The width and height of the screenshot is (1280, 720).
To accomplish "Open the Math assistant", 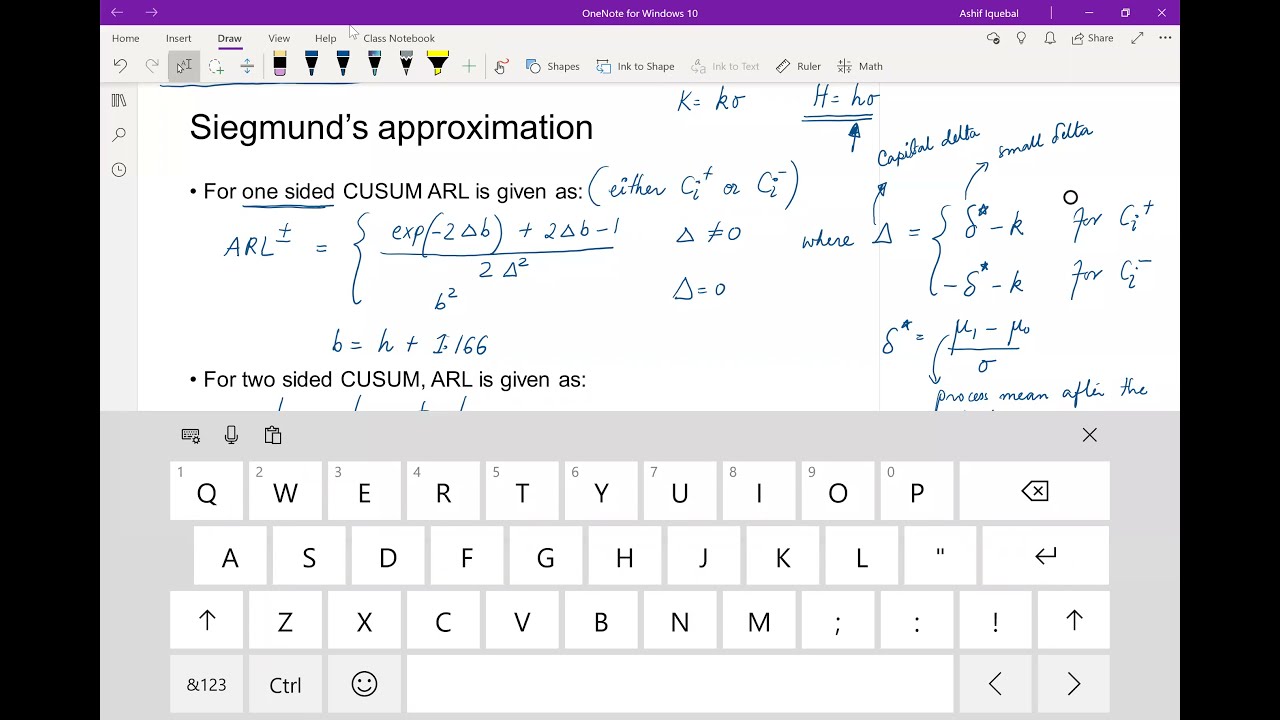I will tap(860, 66).
